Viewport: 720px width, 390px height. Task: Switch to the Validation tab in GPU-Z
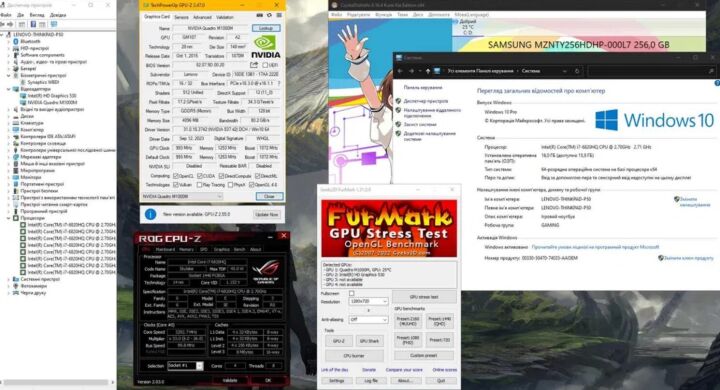pos(225,17)
